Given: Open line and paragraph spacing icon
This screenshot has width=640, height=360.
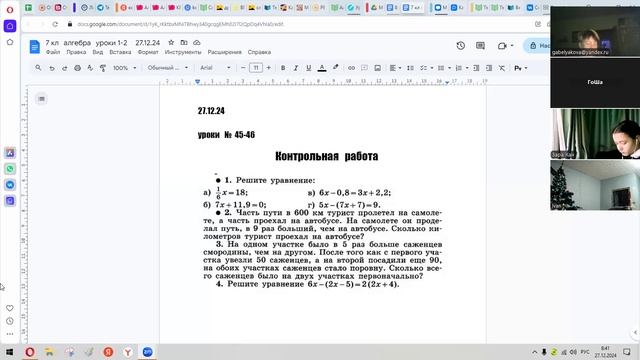Looking at the screenshot, I should [410, 68].
